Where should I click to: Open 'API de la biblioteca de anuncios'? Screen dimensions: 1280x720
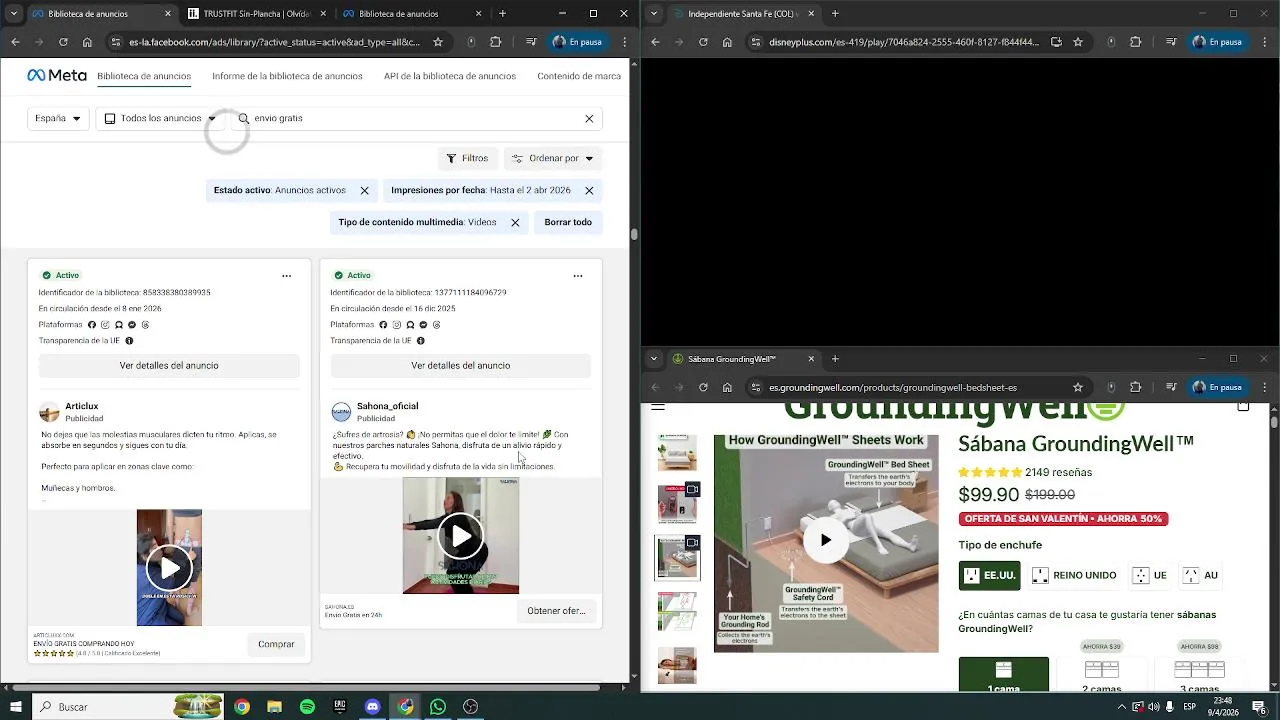pyautogui.click(x=450, y=76)
